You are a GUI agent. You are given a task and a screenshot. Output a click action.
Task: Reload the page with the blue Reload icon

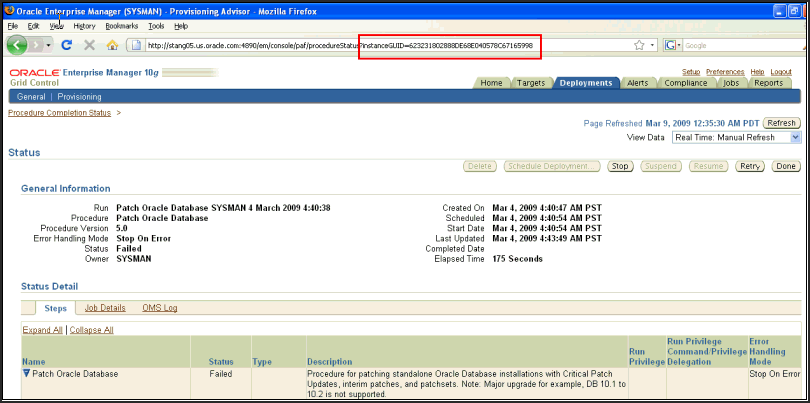[x=67, y=45]
